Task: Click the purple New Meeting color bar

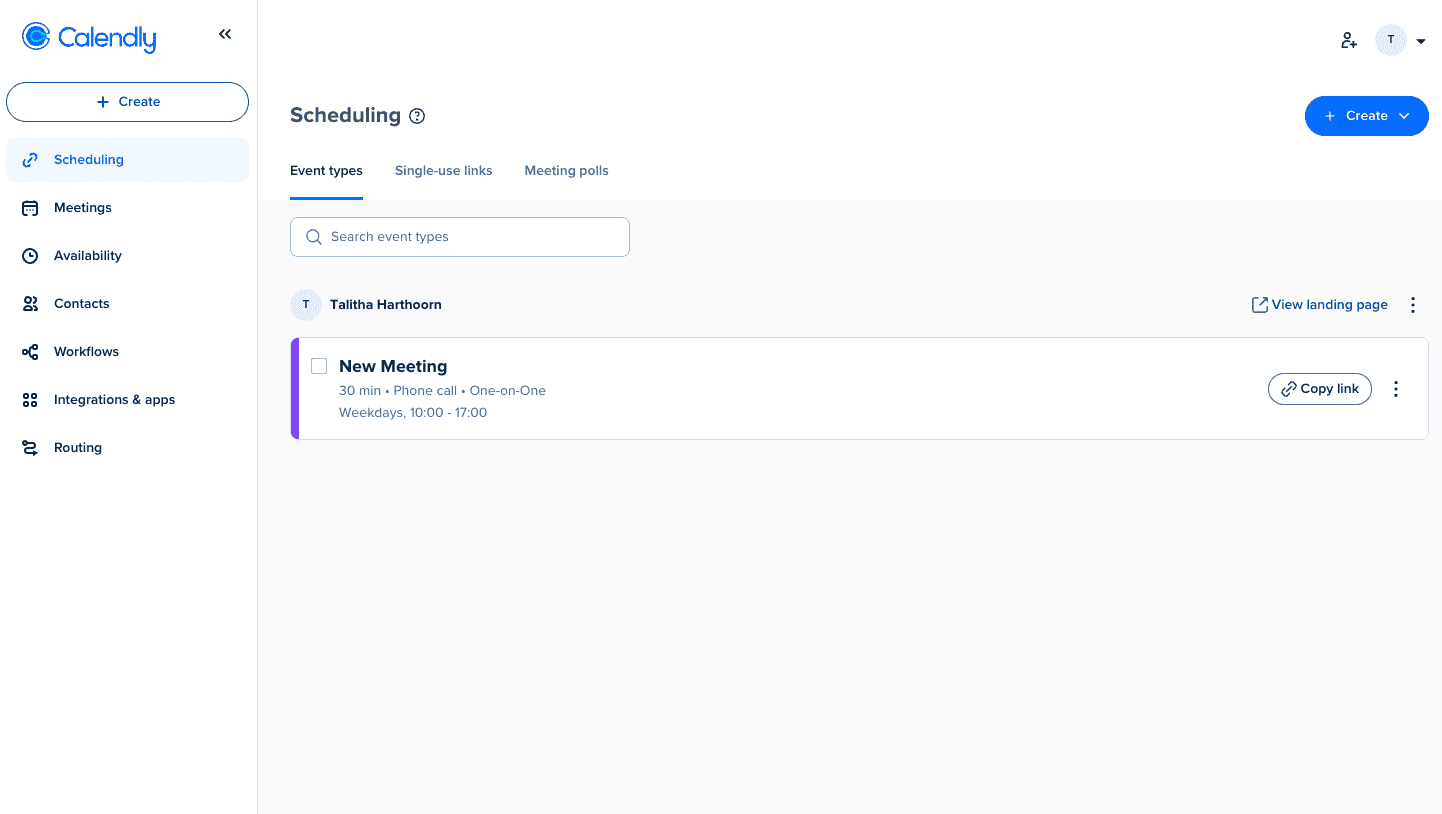Action: coord(295,389)
